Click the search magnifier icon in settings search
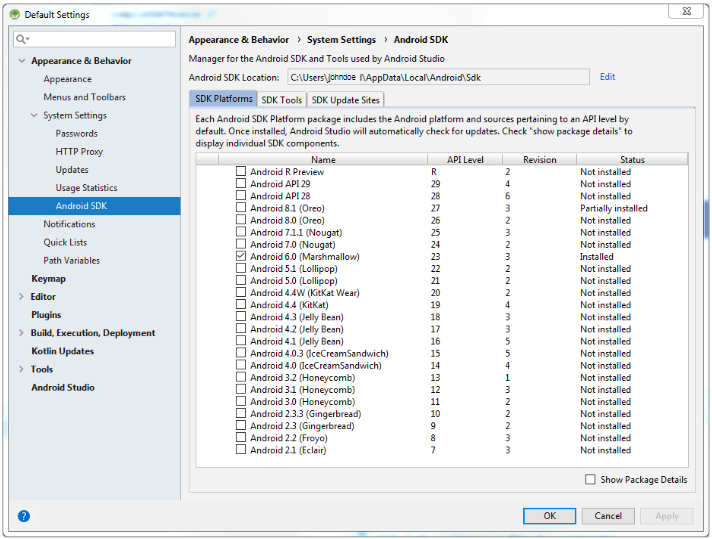Viewport: 712px width, 539px height. click(22, 39)
